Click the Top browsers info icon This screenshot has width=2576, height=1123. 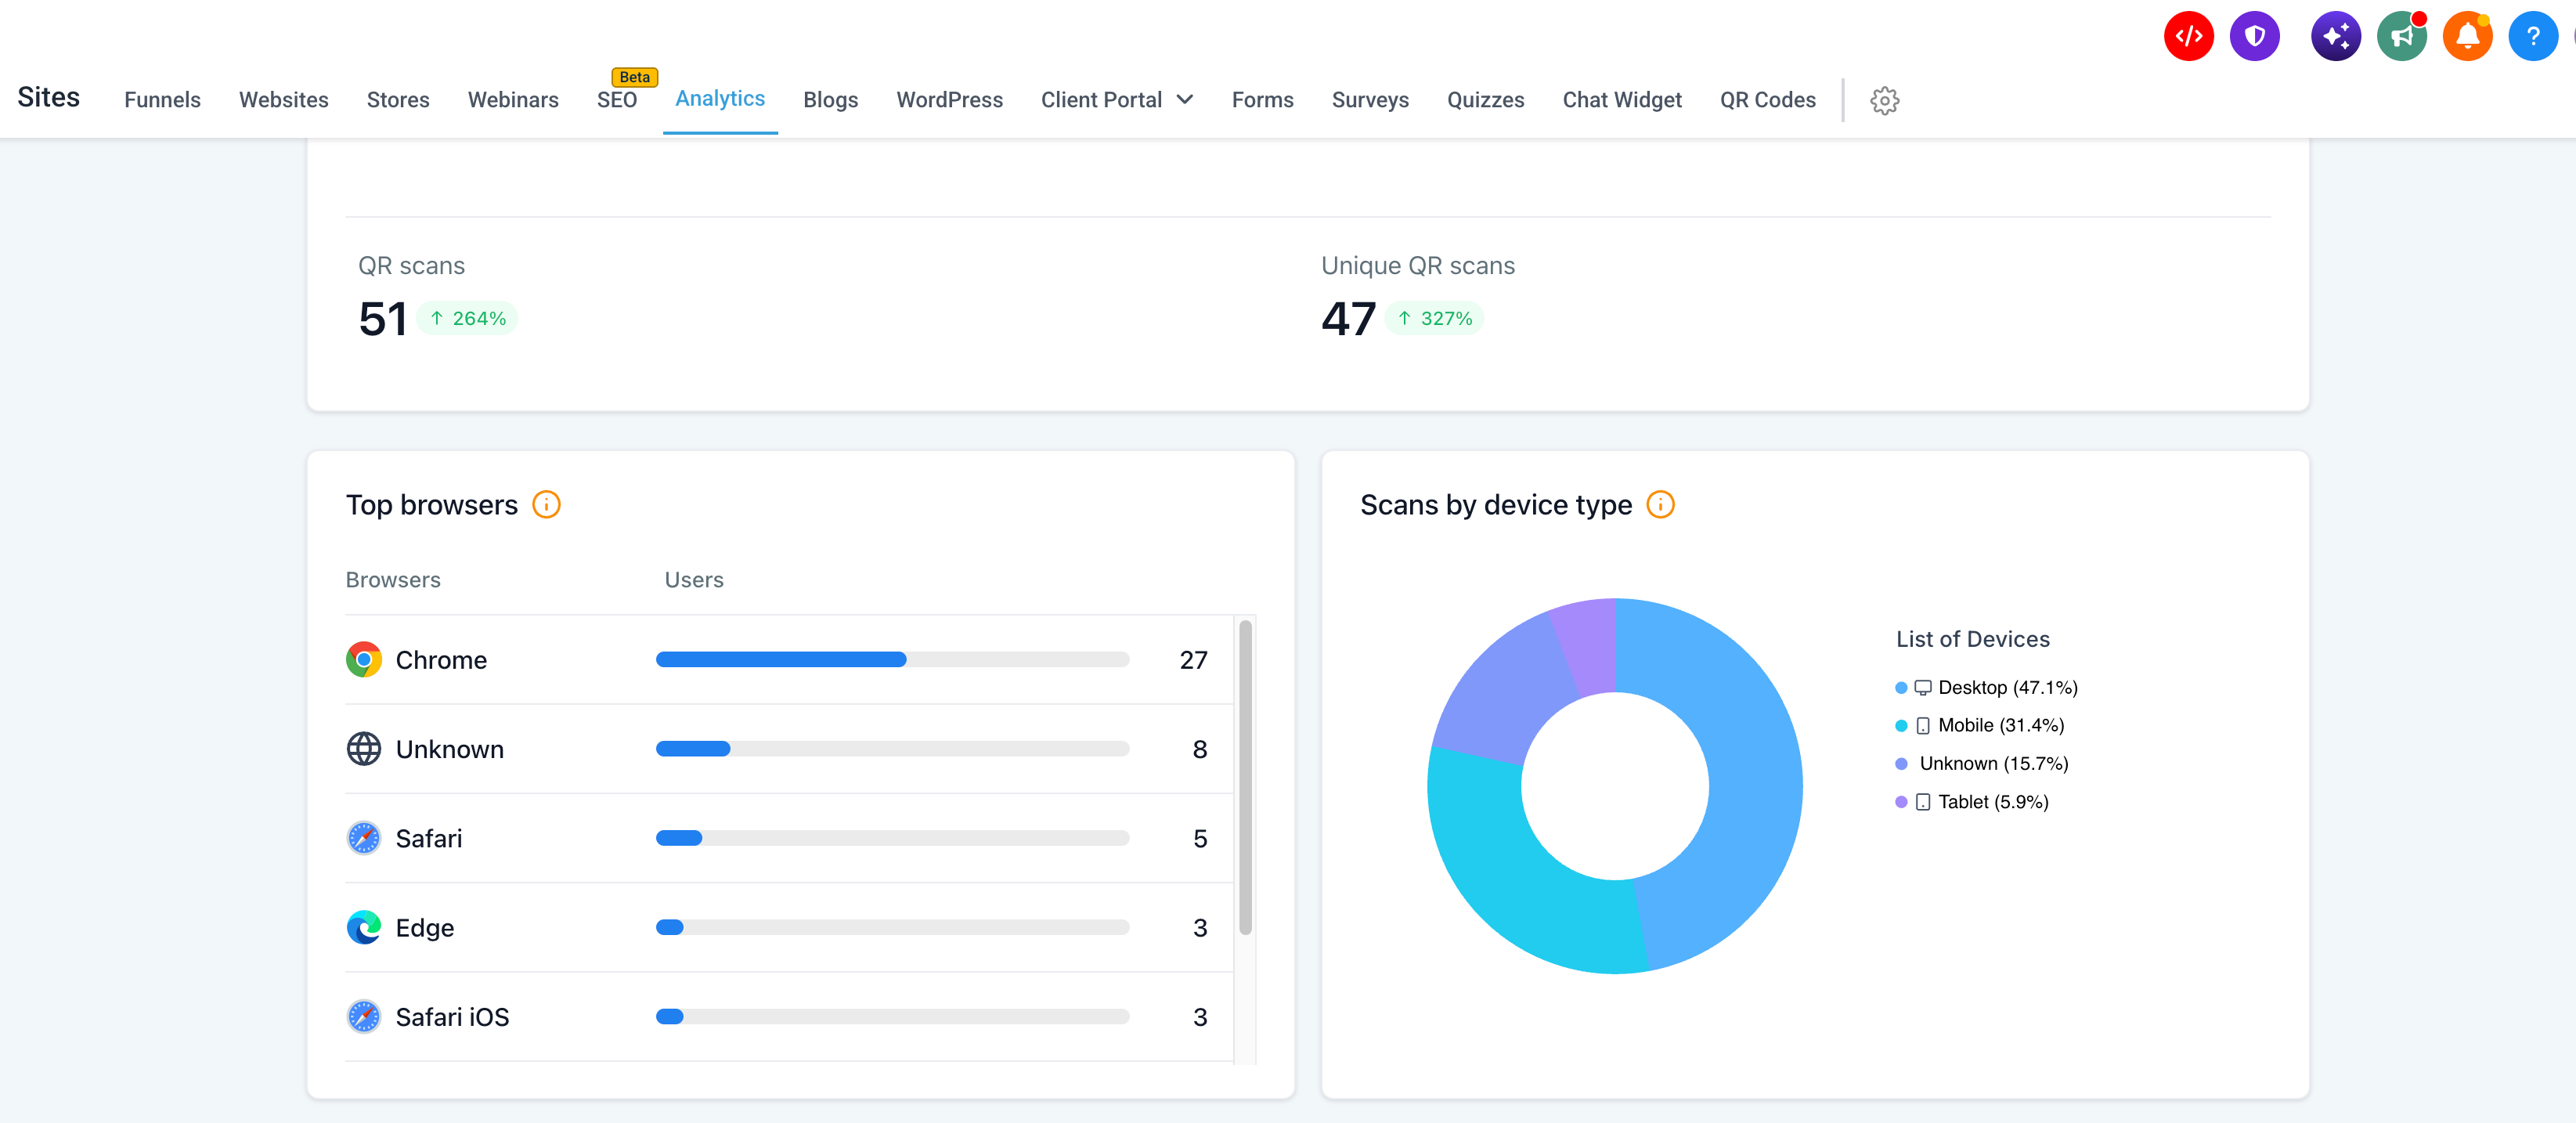point(546,504)
